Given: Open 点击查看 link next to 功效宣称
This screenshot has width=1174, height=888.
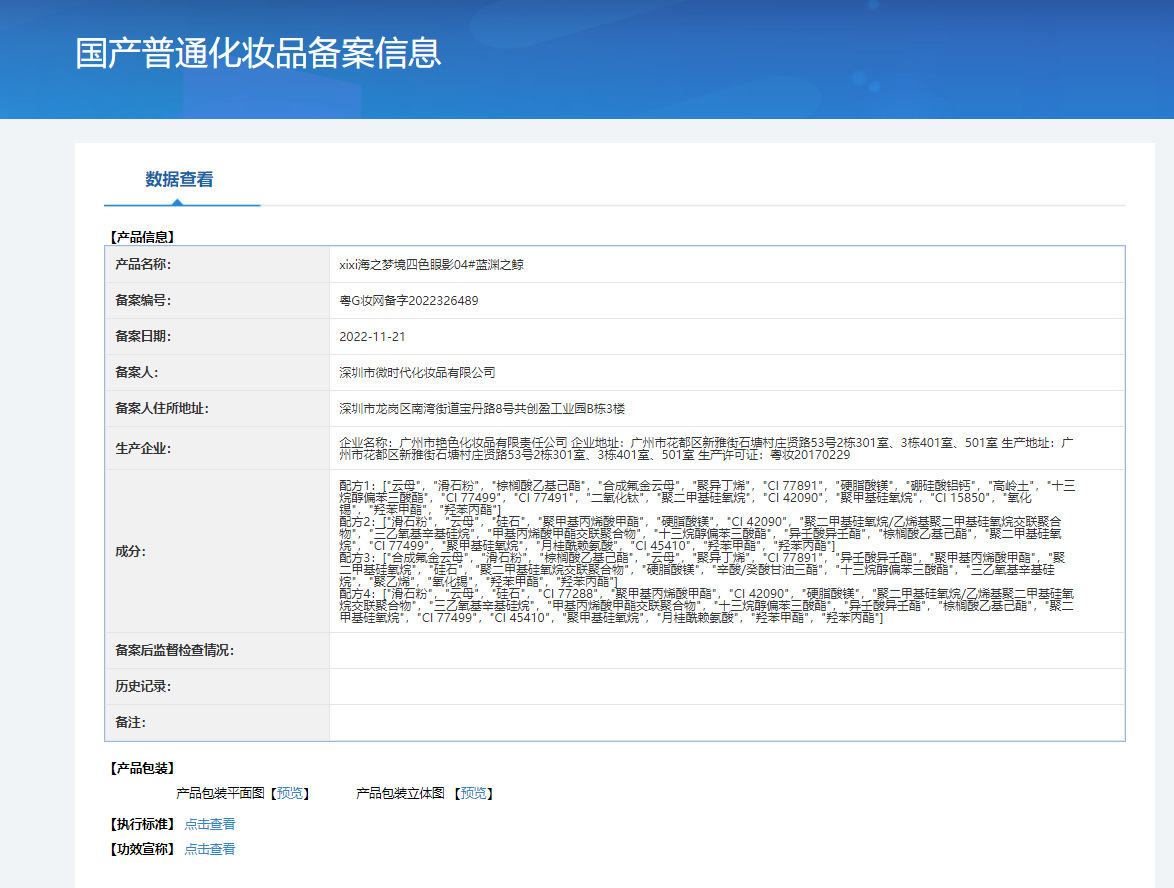Looking at the screenshot, I should [x=210, y=849].
